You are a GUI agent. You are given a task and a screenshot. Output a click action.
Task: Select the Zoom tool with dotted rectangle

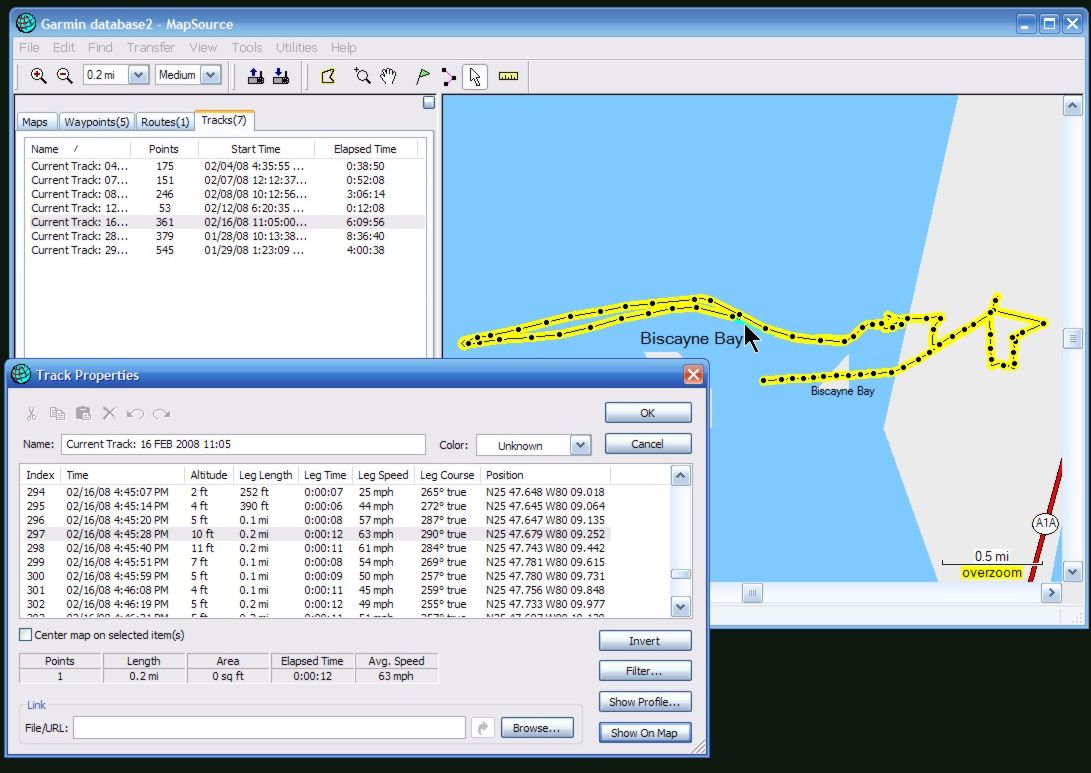point(362,76)
